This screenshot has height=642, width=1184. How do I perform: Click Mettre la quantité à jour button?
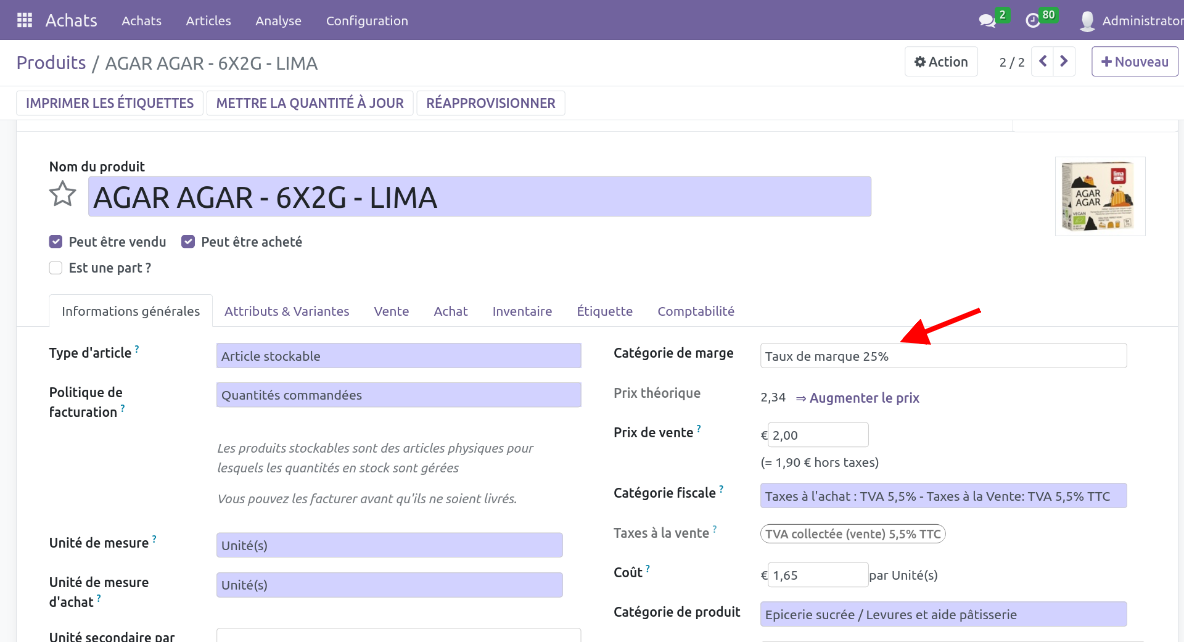tap(310, 103)
